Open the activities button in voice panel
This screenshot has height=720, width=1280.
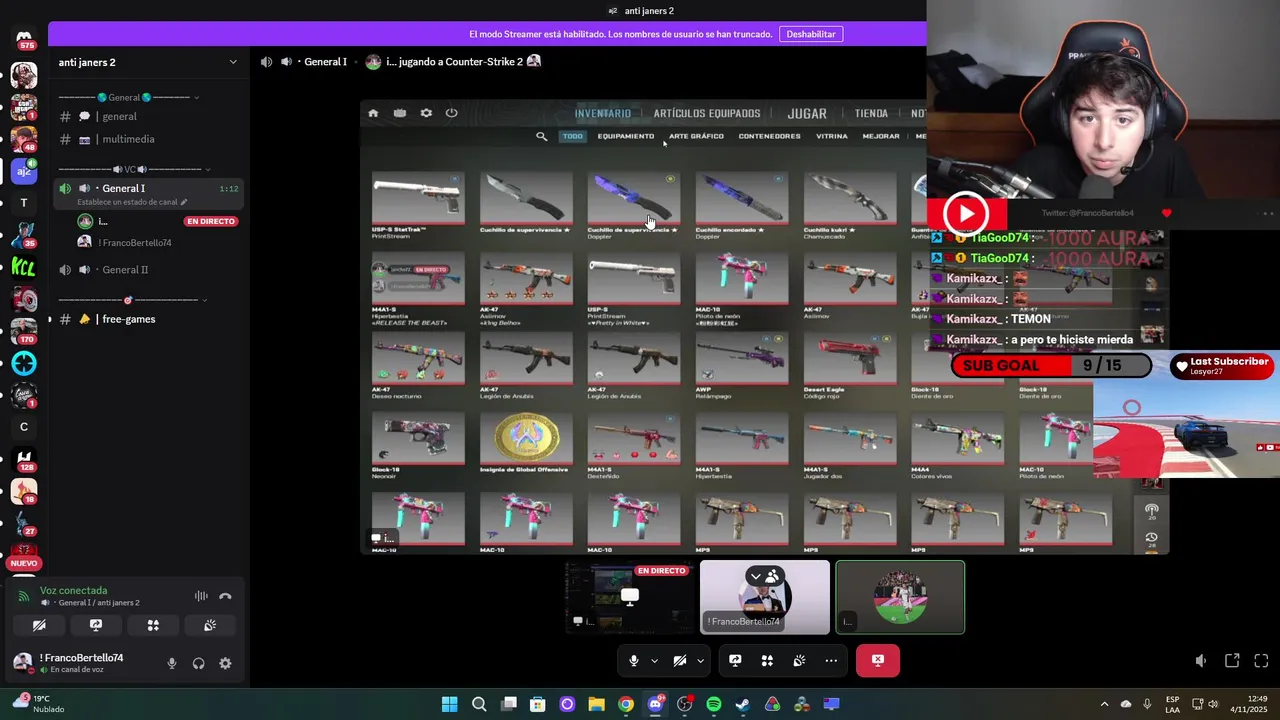pyautogui.click(x=153, y=625)
